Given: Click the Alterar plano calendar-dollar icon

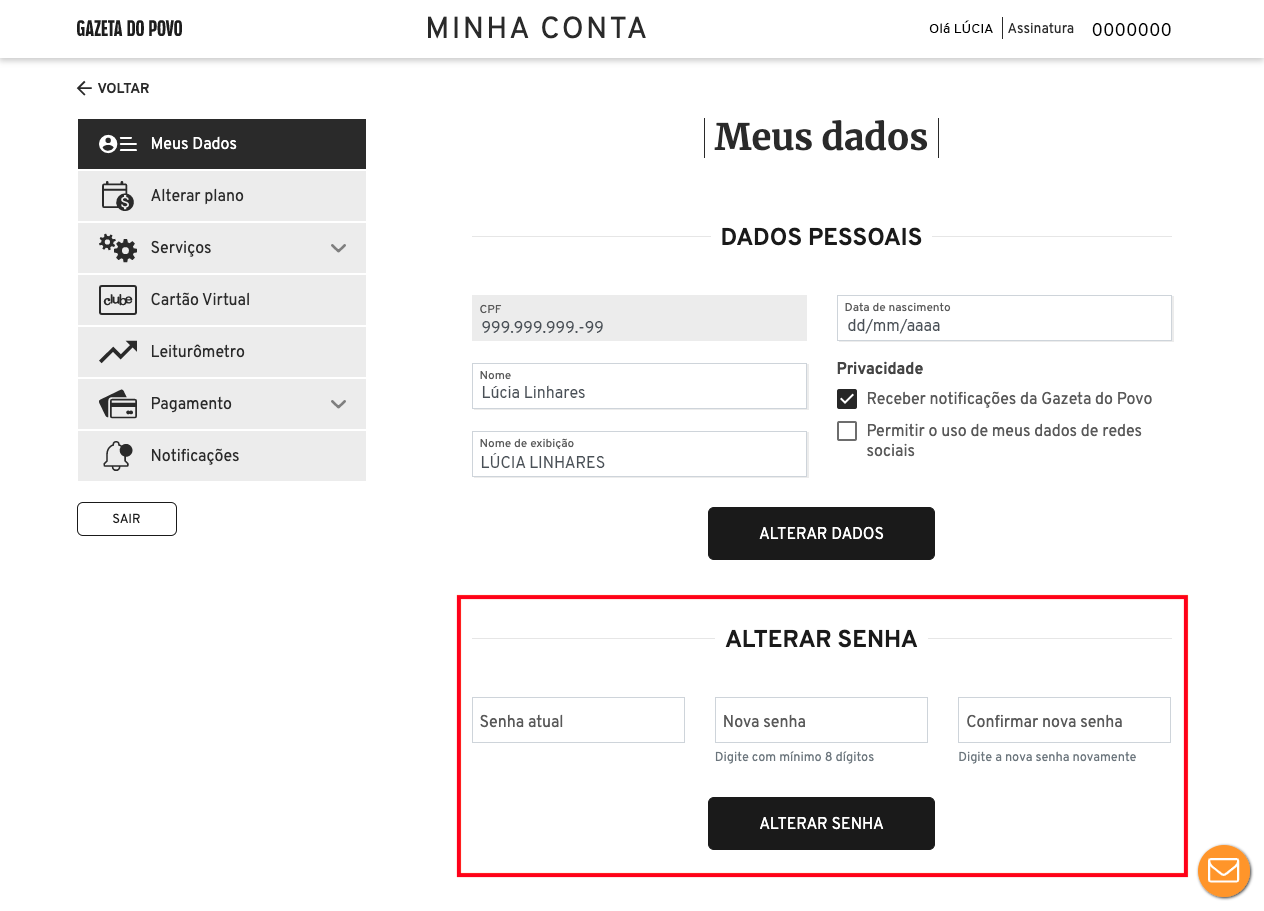Looking at the screenshot, I should (117, 196).
